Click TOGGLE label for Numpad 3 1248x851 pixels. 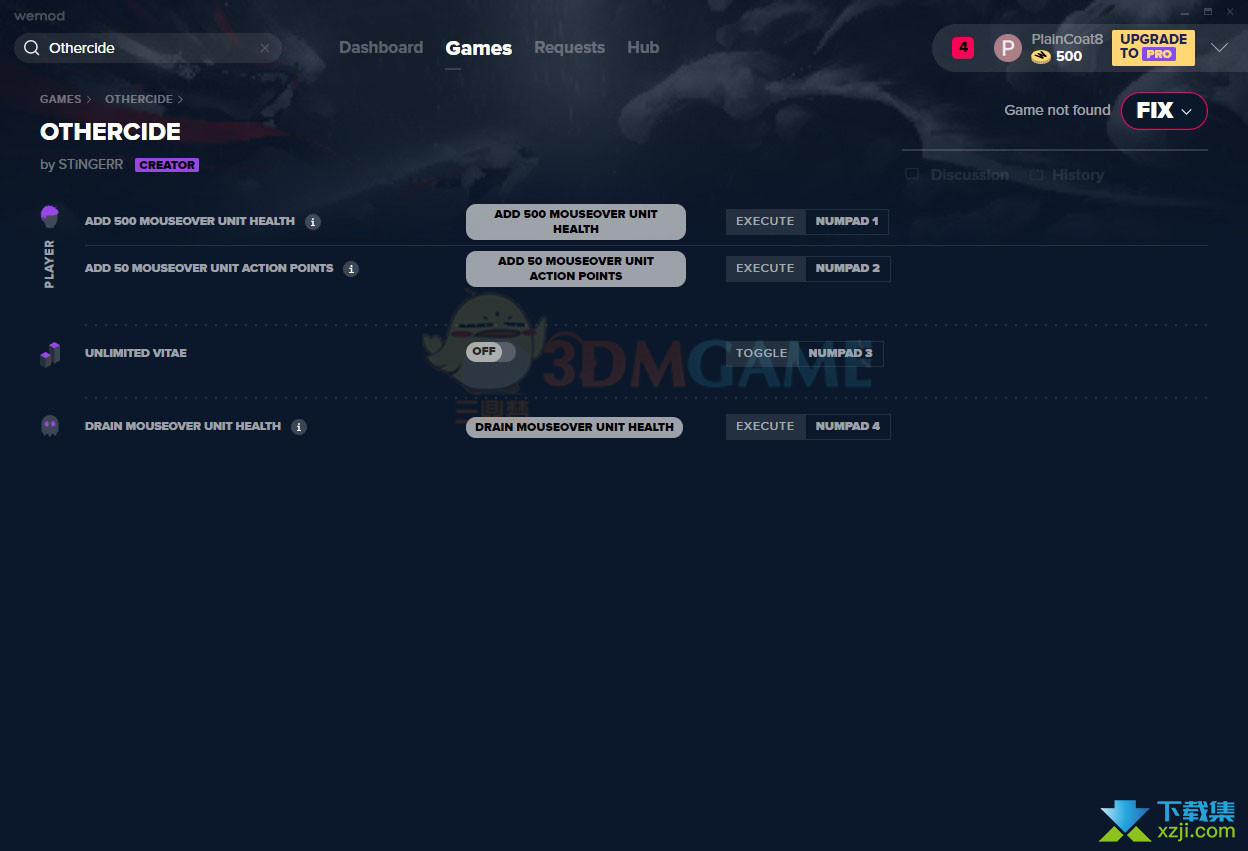click(762, 354)
